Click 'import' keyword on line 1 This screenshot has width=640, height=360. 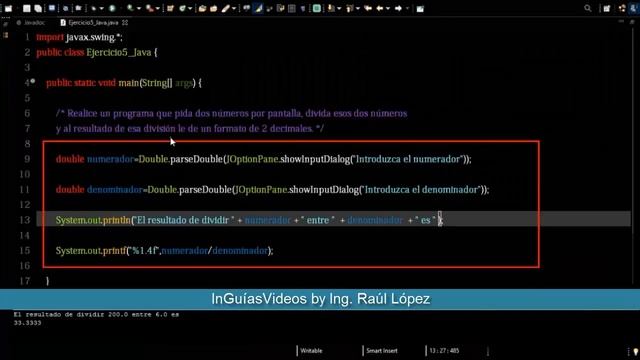[x=50, y=37]
